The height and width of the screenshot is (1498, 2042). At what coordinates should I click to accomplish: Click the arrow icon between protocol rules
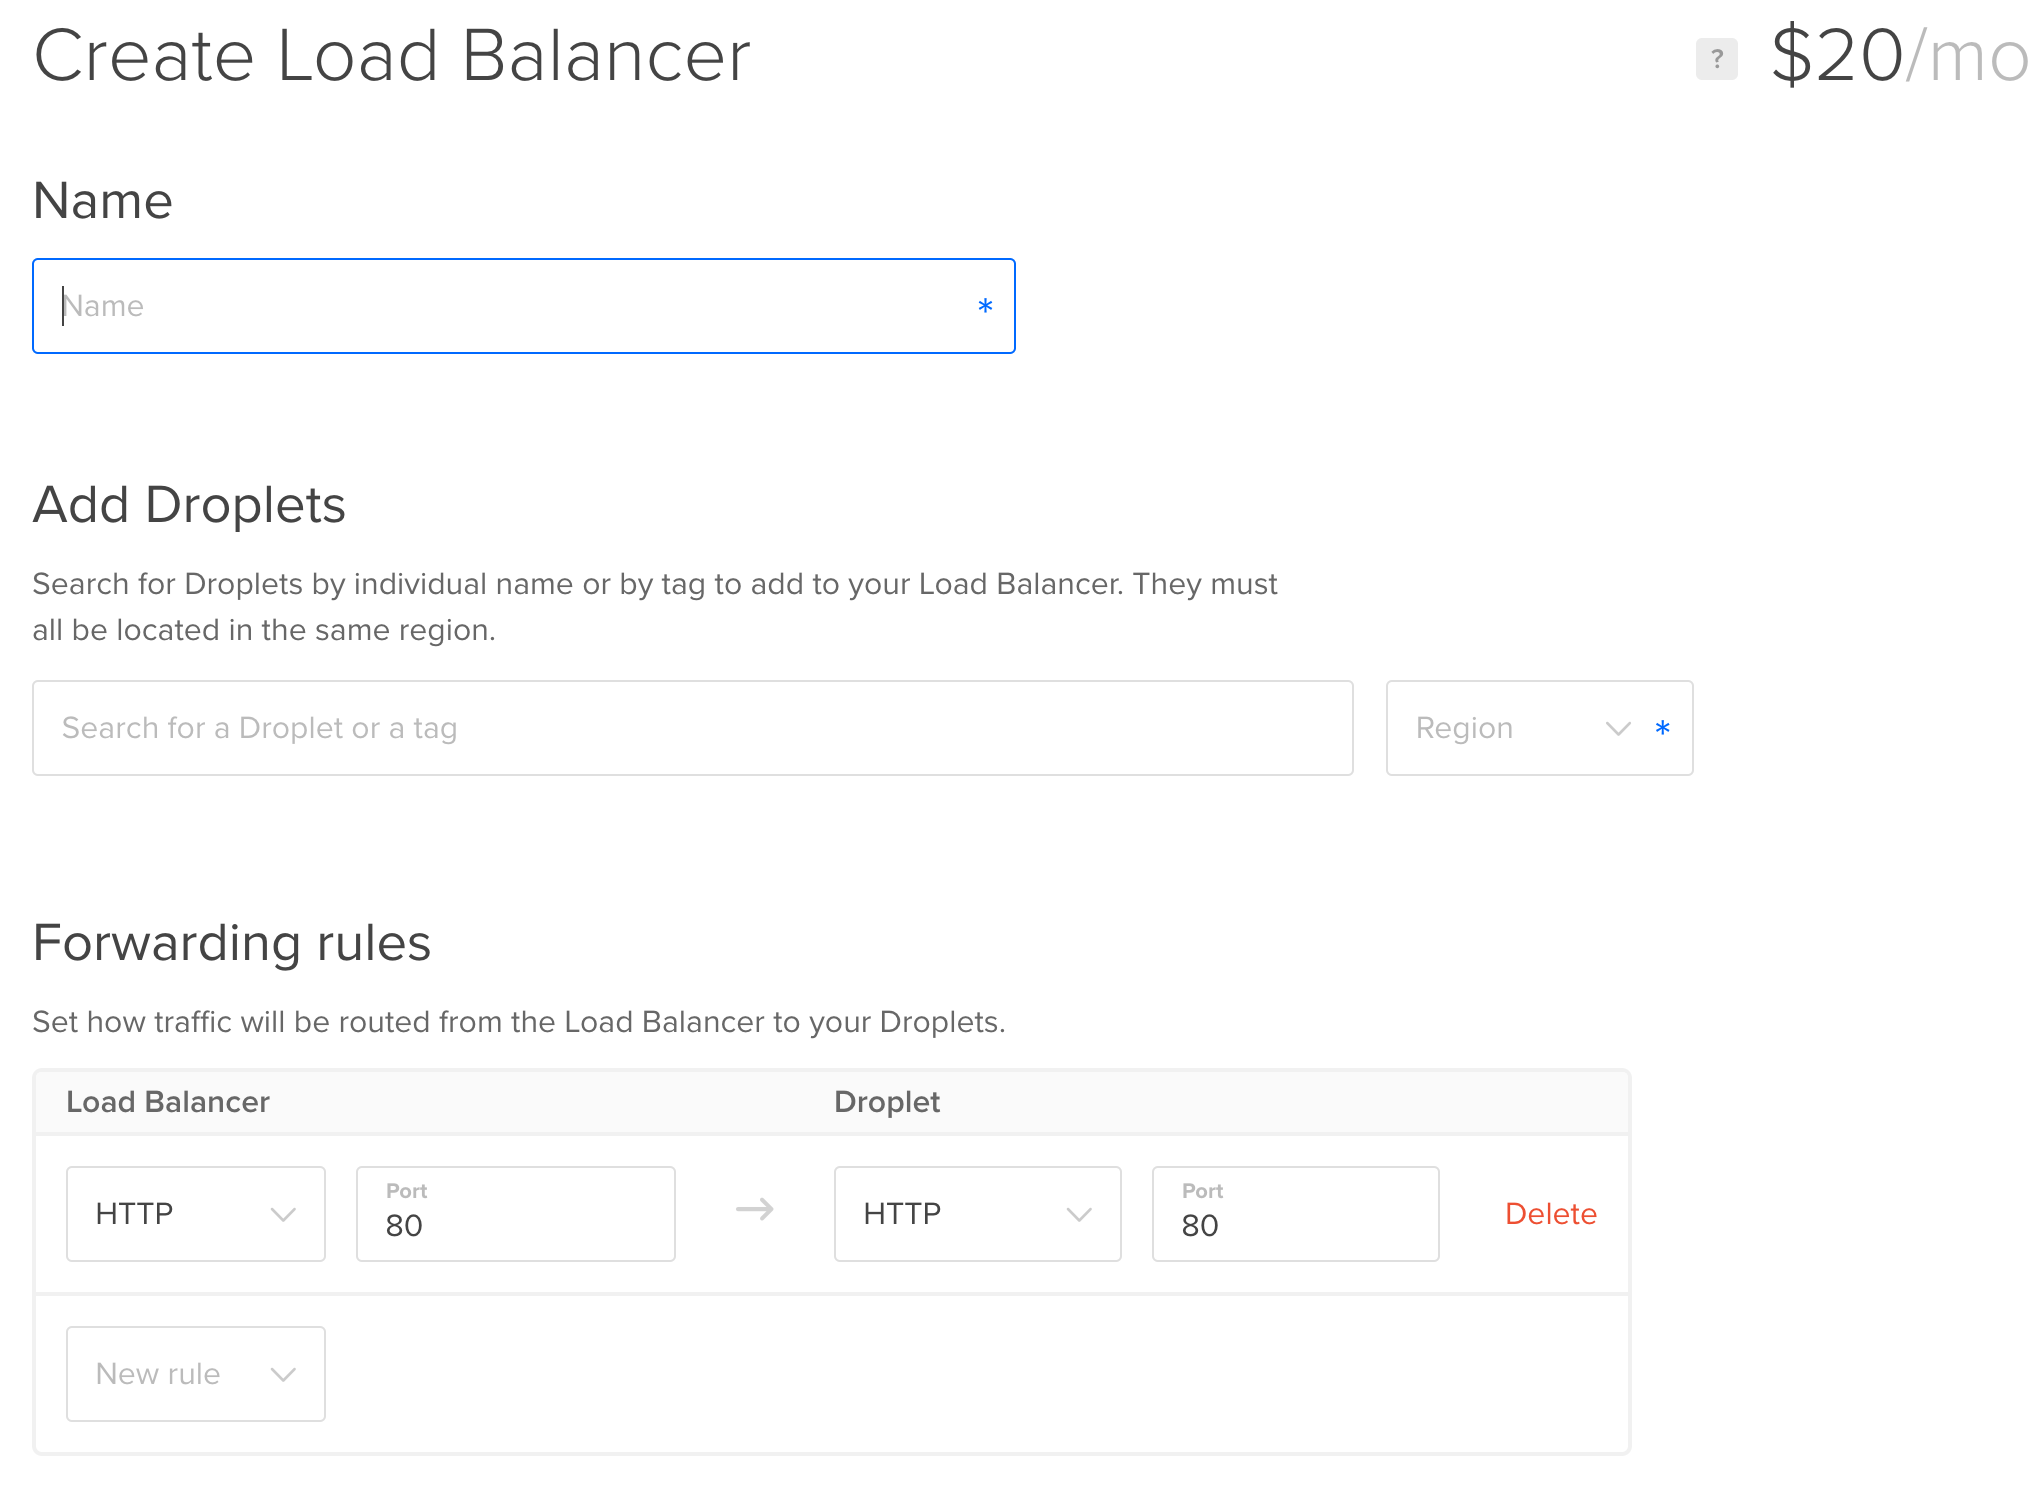tap(754, 1213)
